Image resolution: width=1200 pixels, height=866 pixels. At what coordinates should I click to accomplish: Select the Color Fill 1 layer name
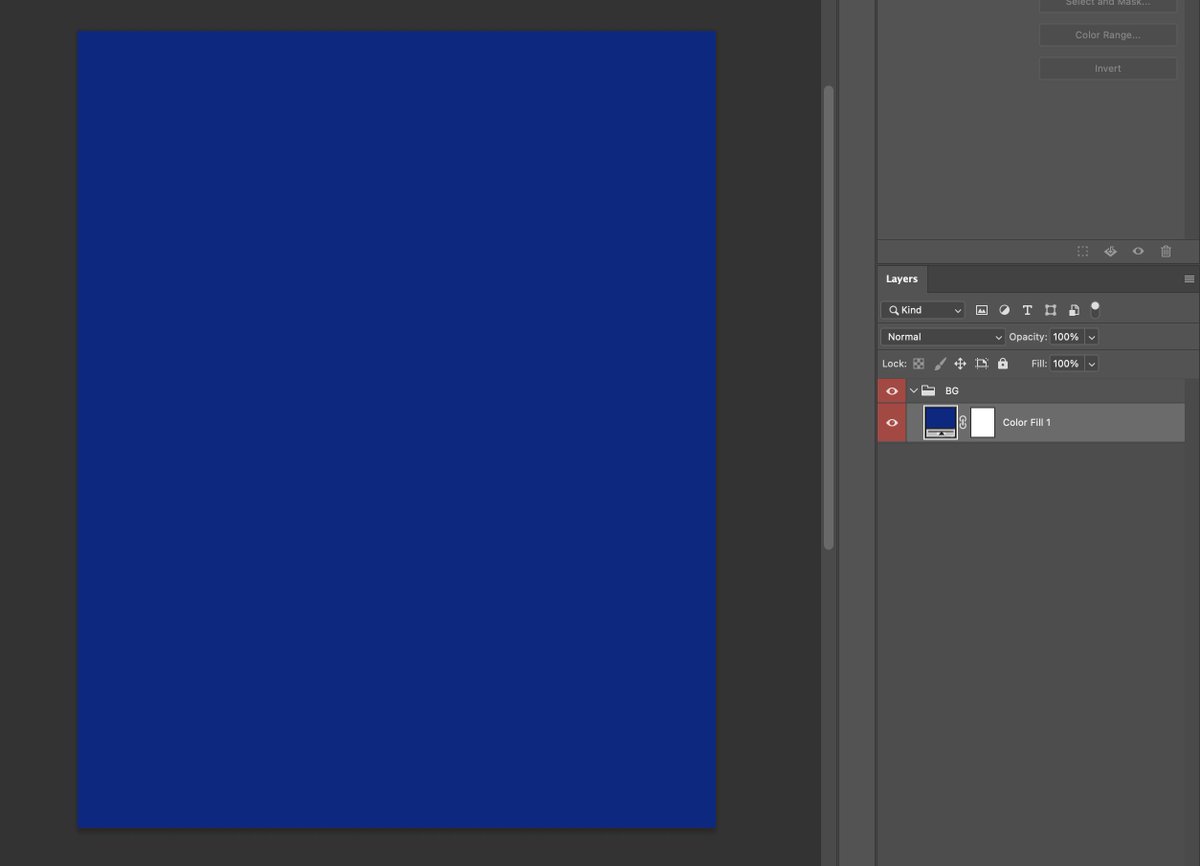coord(1027,423)
